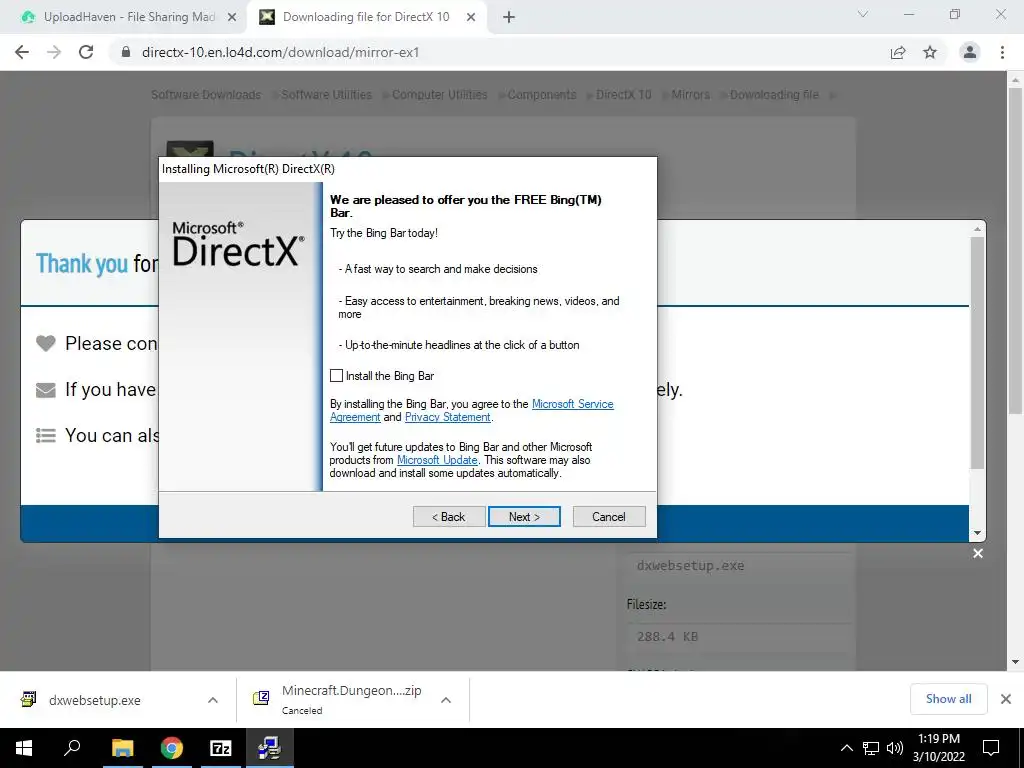Click the Next button in DirectX installer
1024x768 pixels.
524,517
